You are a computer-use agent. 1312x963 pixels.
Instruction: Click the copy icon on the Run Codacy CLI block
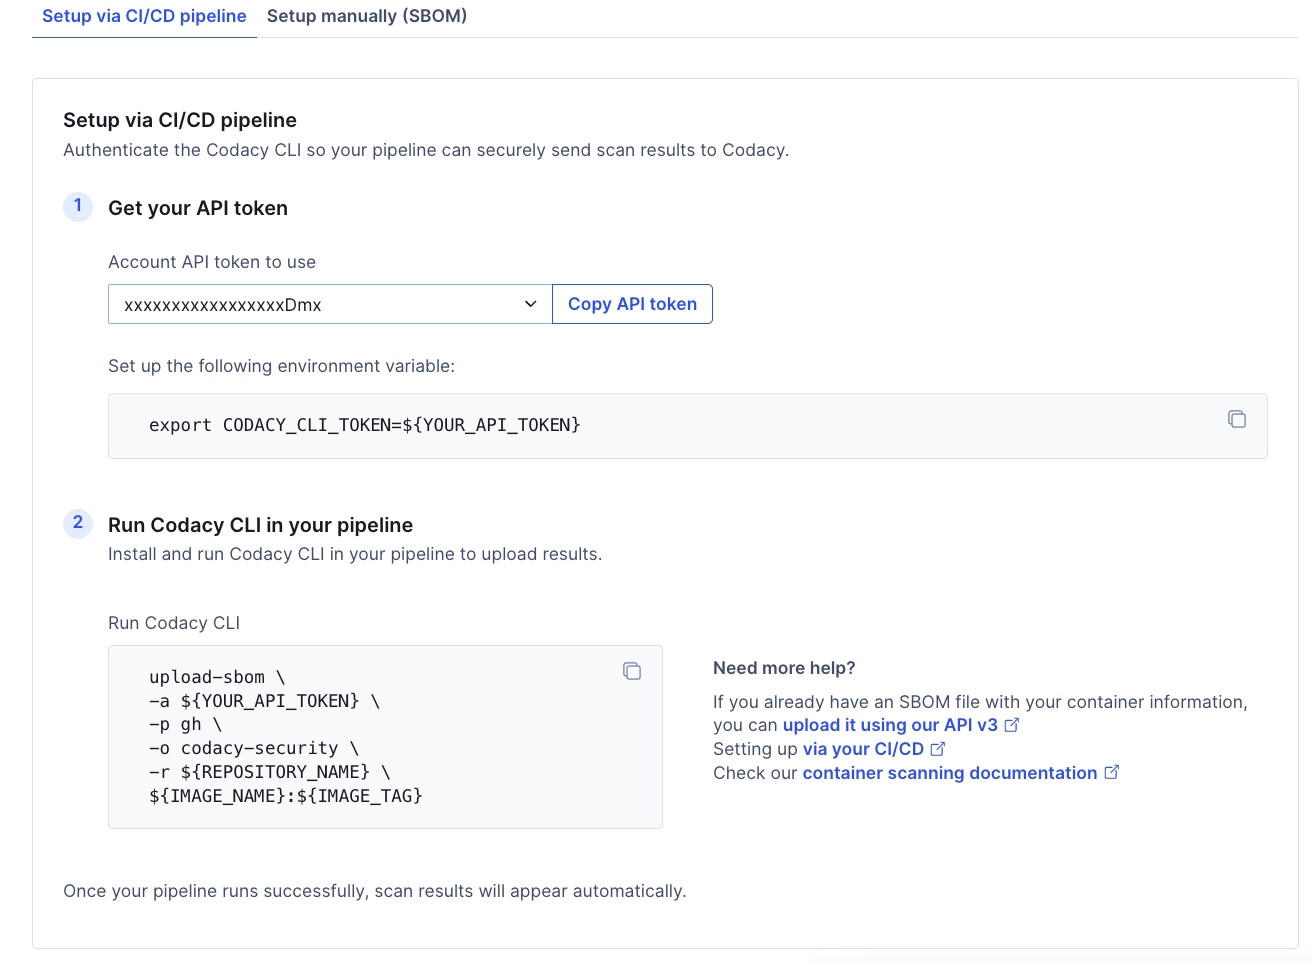point(632,671)
